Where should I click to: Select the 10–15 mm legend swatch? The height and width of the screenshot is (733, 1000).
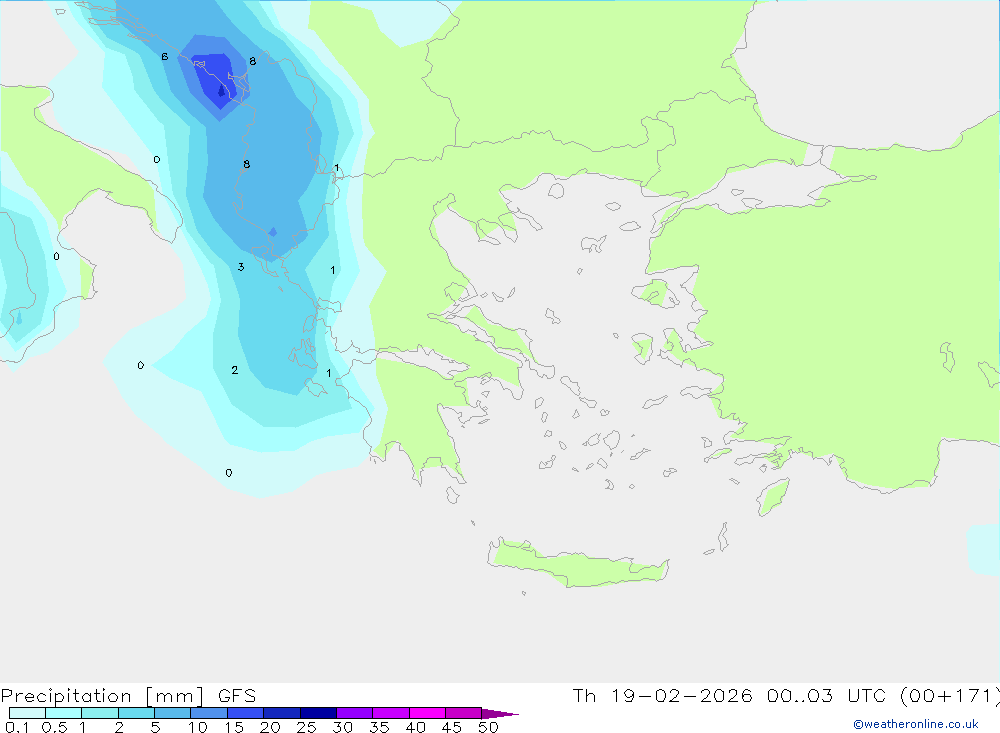[209, 713]
